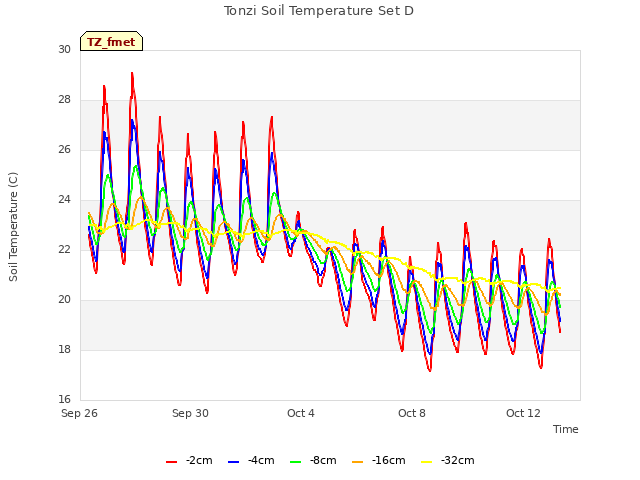Click the Soil Temperature (C) axis label
Viewport: 640px width, 480px height.
point(13,227)
